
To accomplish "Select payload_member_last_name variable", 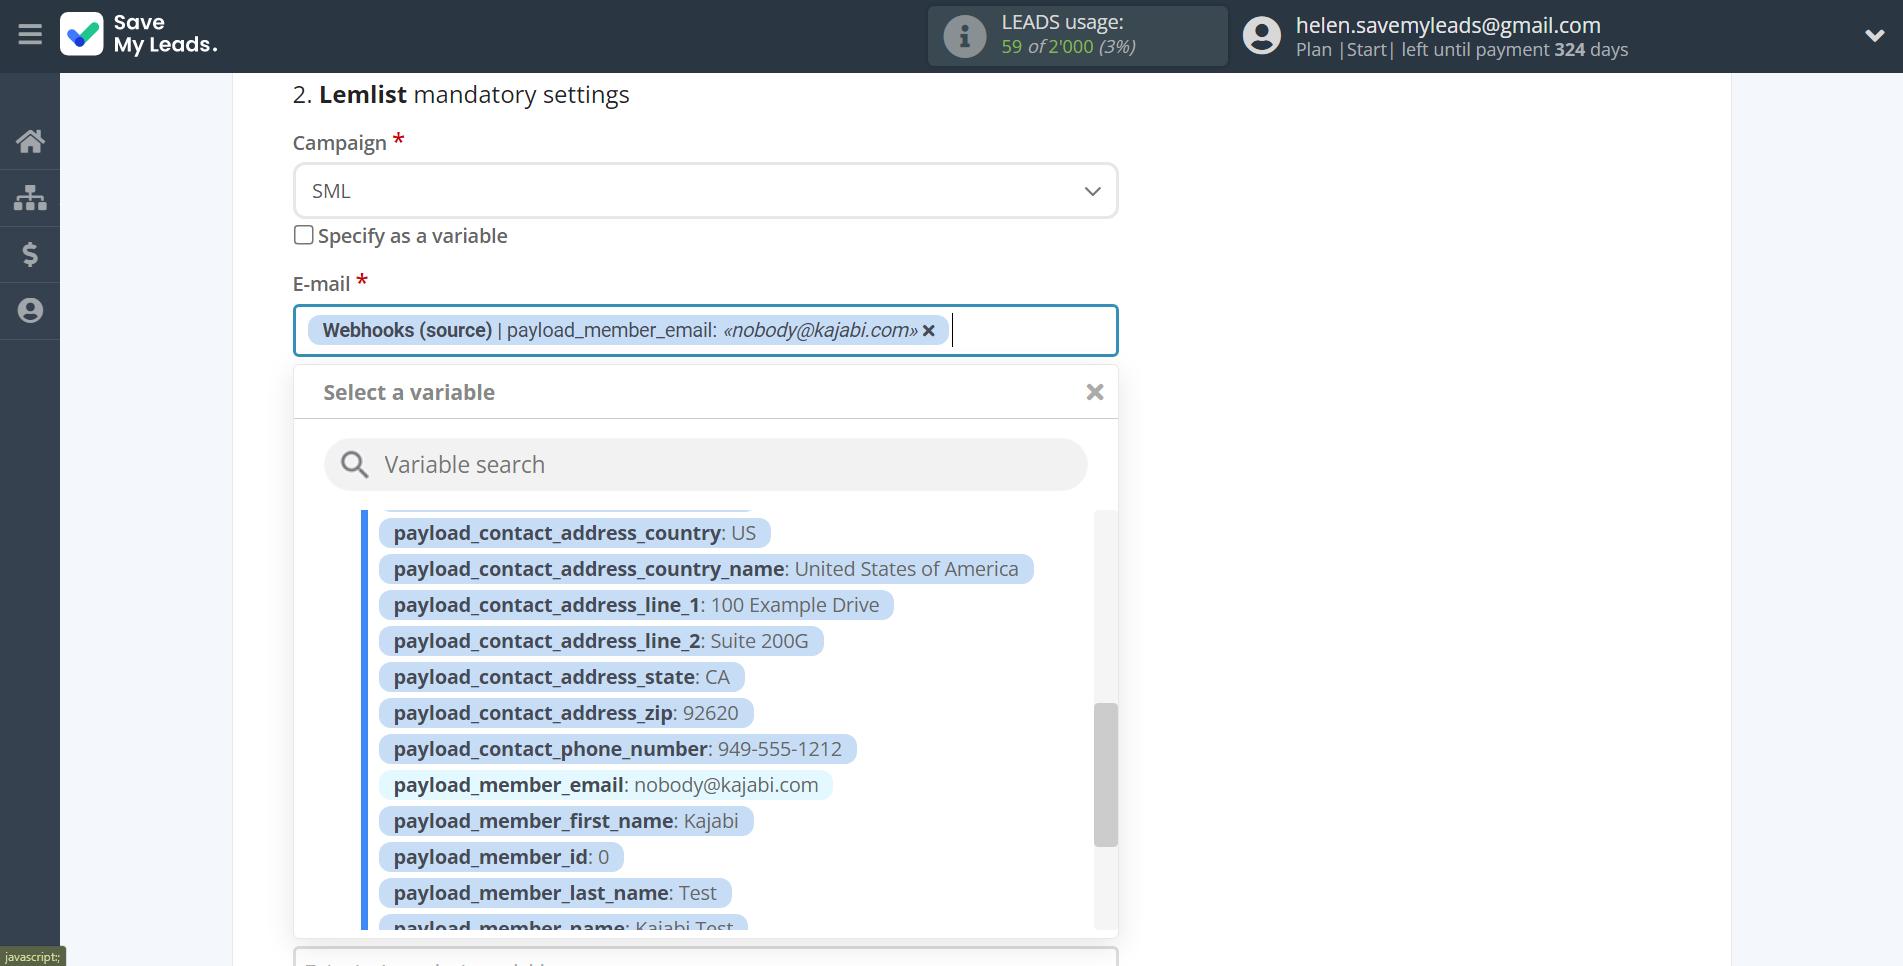I will click(x=555, y=893).
